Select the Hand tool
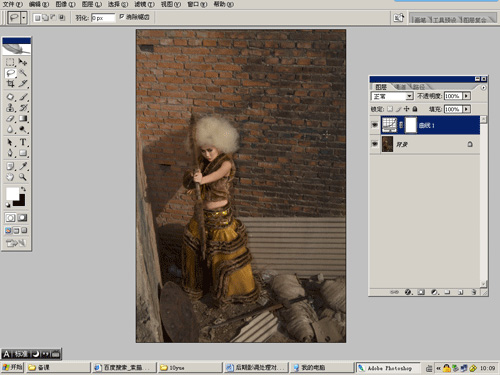Viewport: 500px width, 375px height. tap(10, 177)
